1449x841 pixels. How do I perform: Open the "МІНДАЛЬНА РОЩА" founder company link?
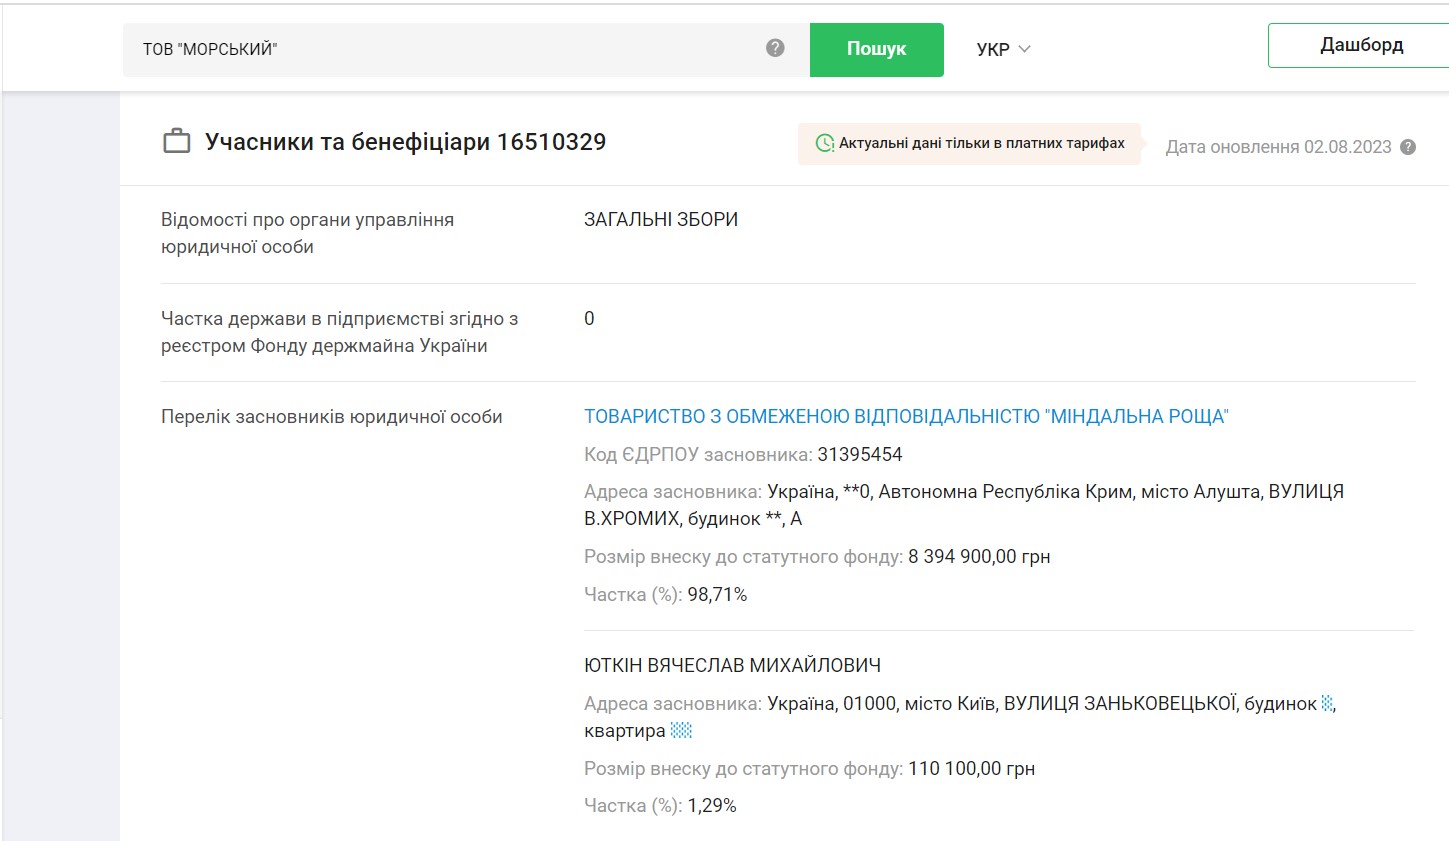tap(905, 417)
